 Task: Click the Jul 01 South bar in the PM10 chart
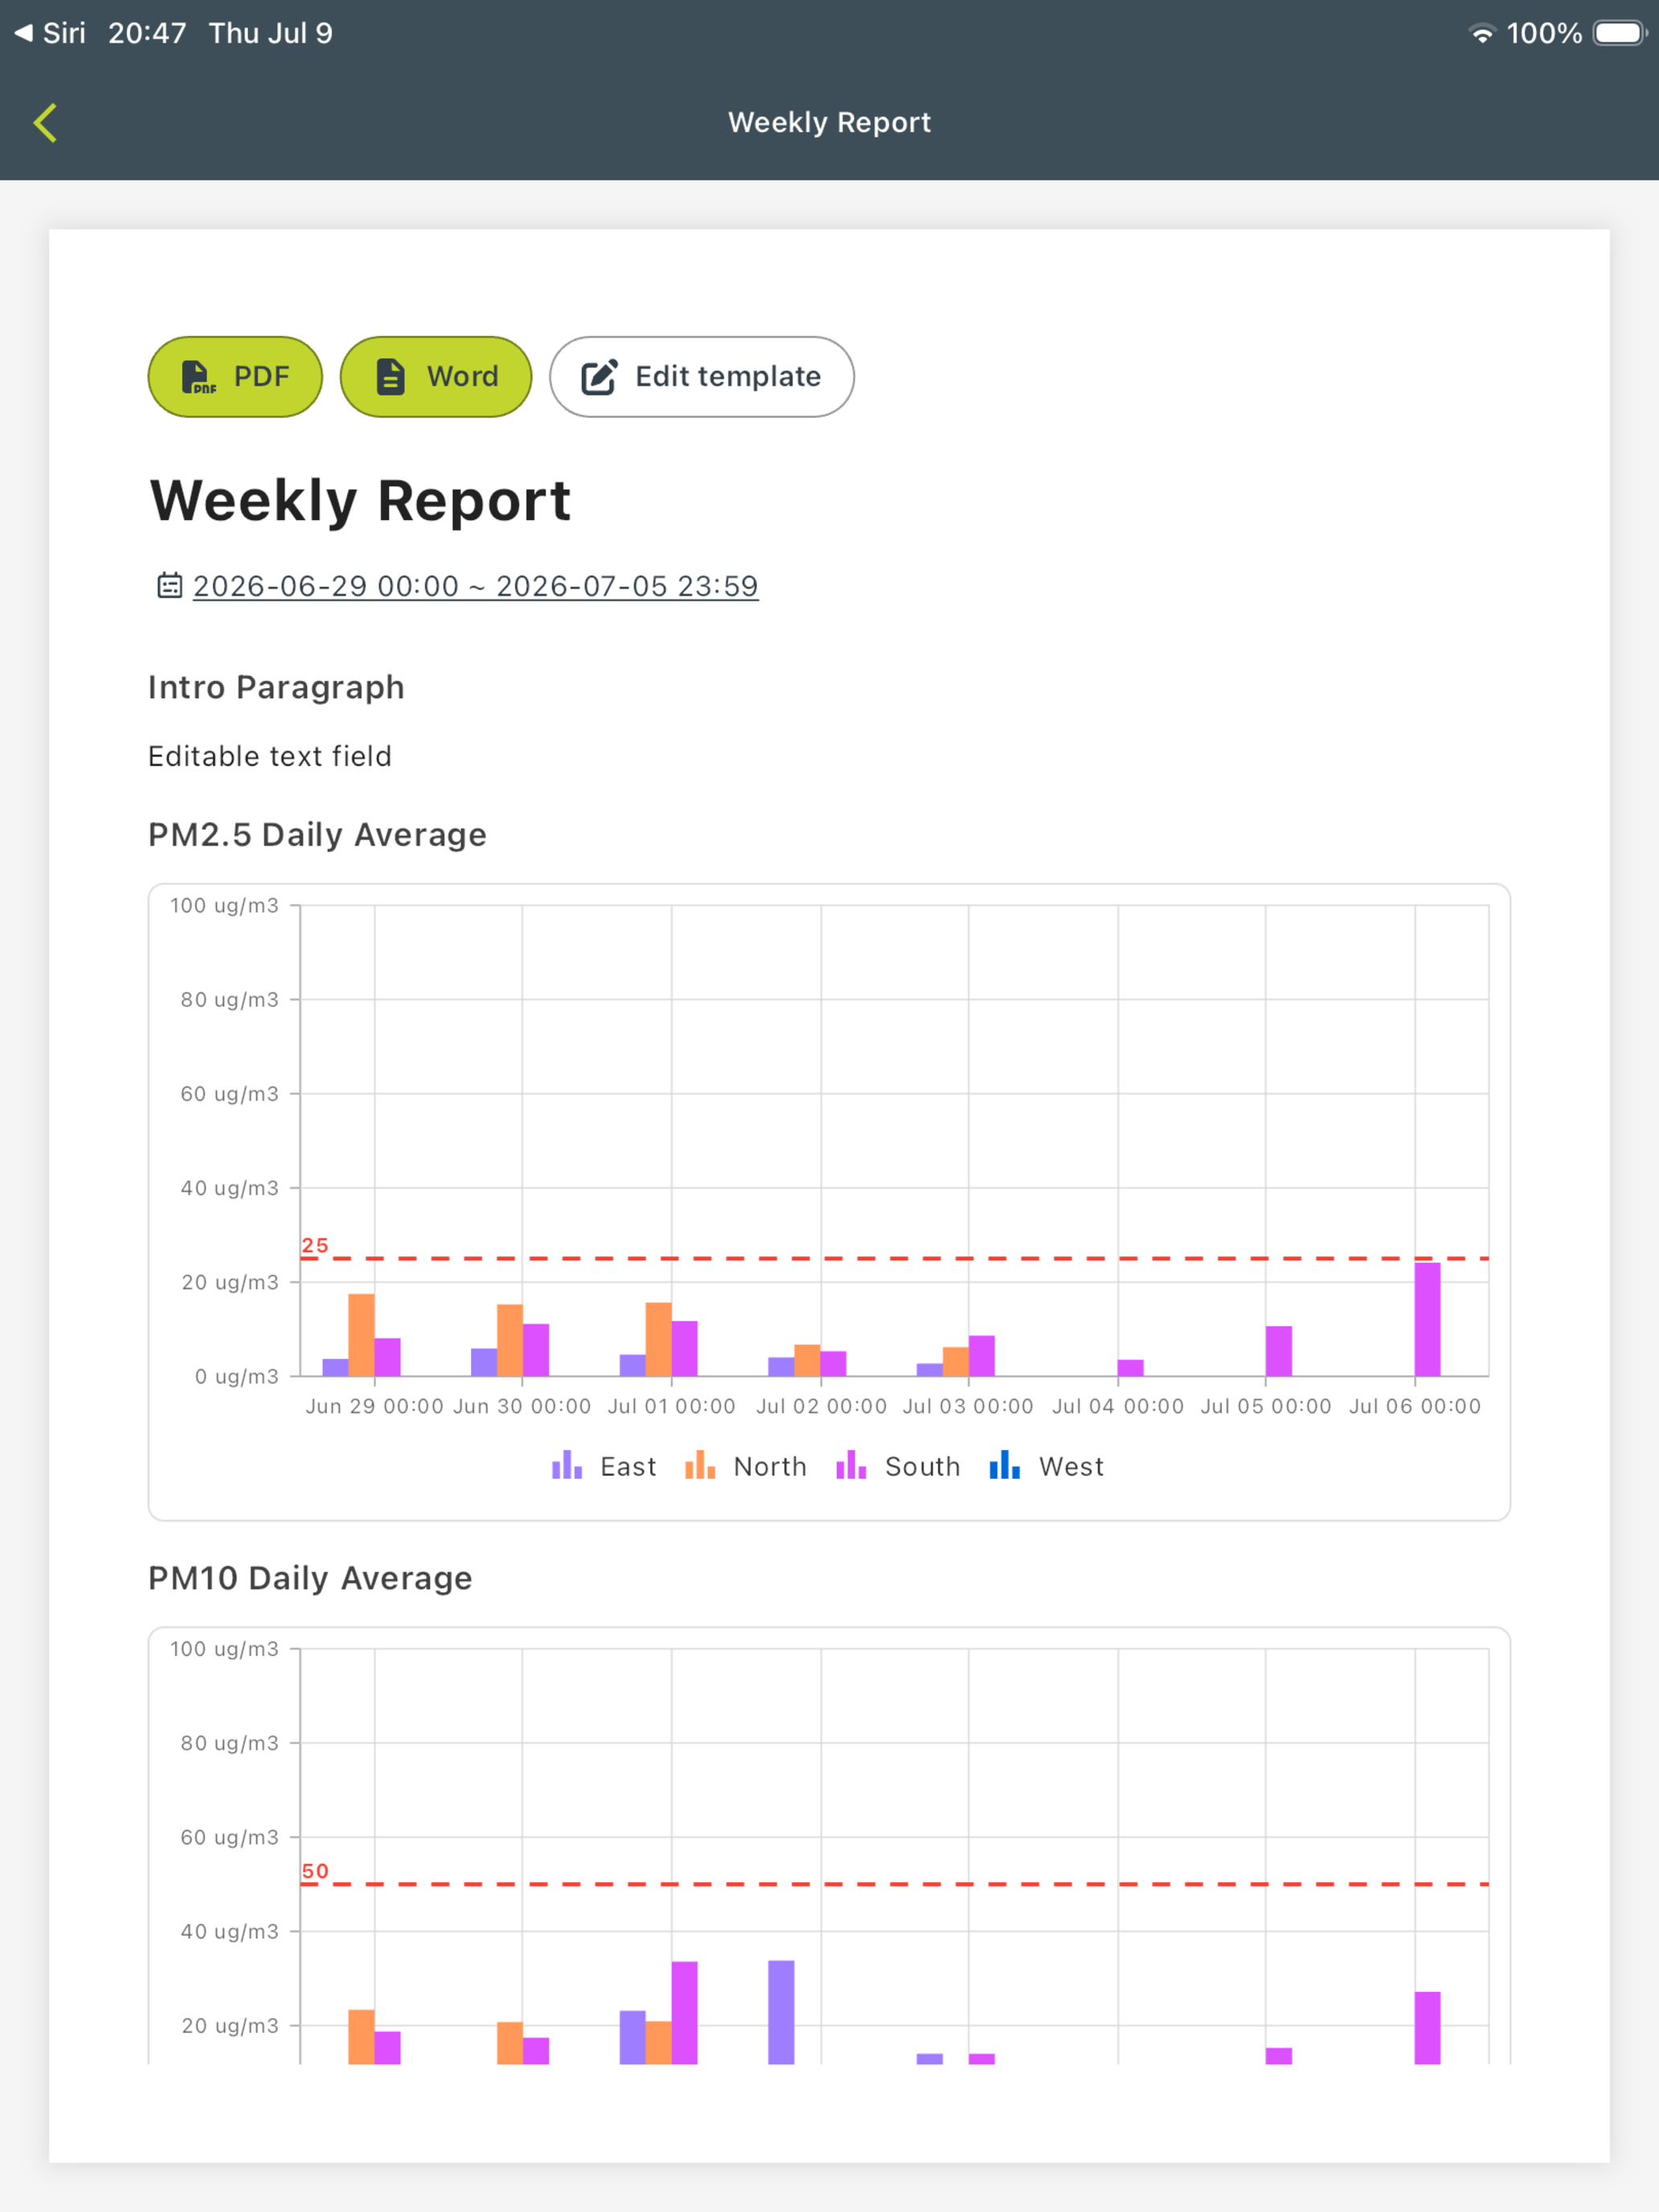pyautogui.click(x=684, y=2013)
